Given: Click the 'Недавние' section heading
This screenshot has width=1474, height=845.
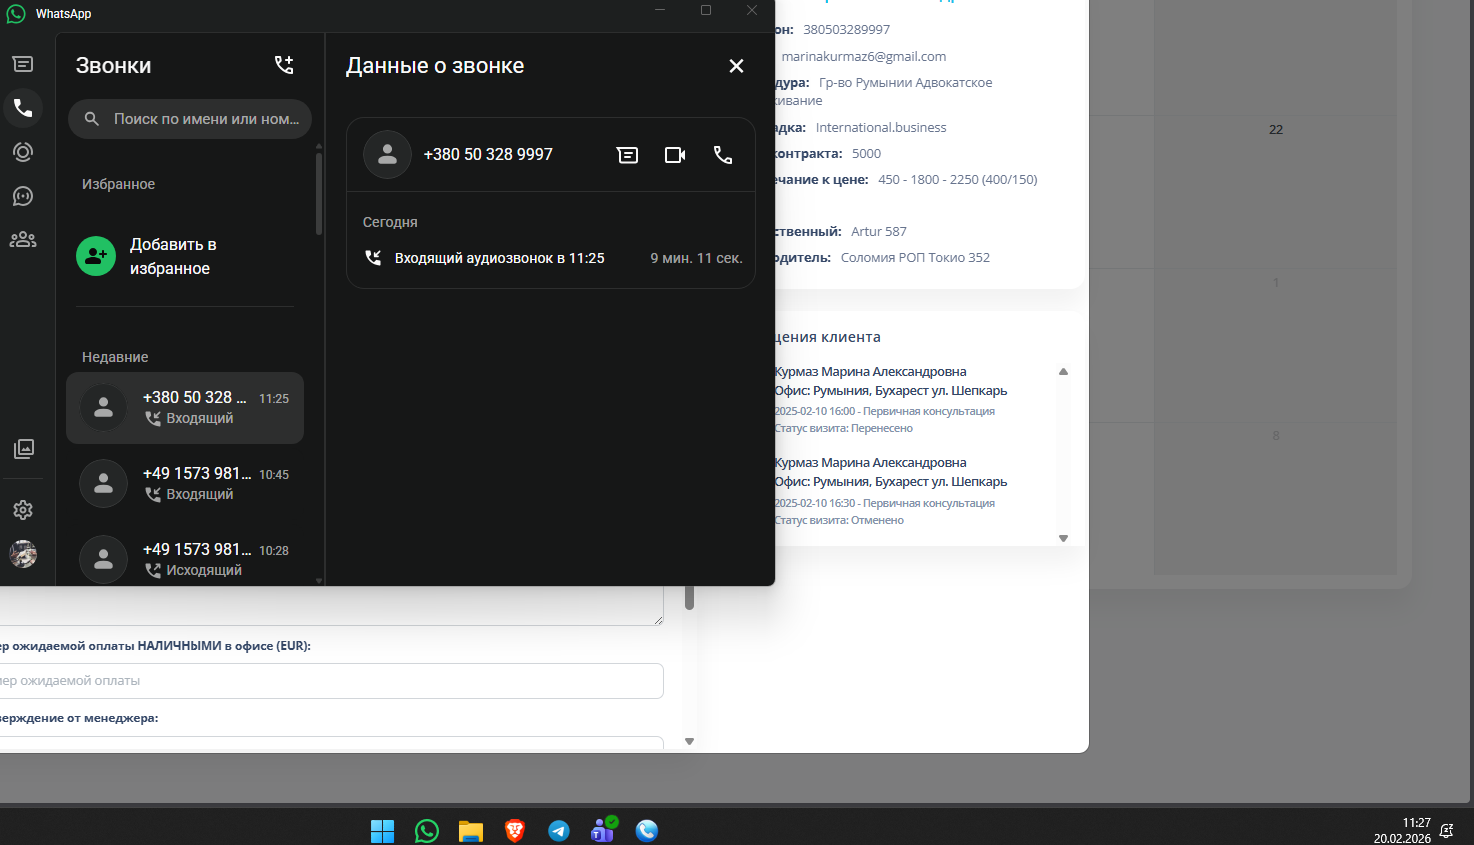Looking at the screenshot, I should (115, 357).
